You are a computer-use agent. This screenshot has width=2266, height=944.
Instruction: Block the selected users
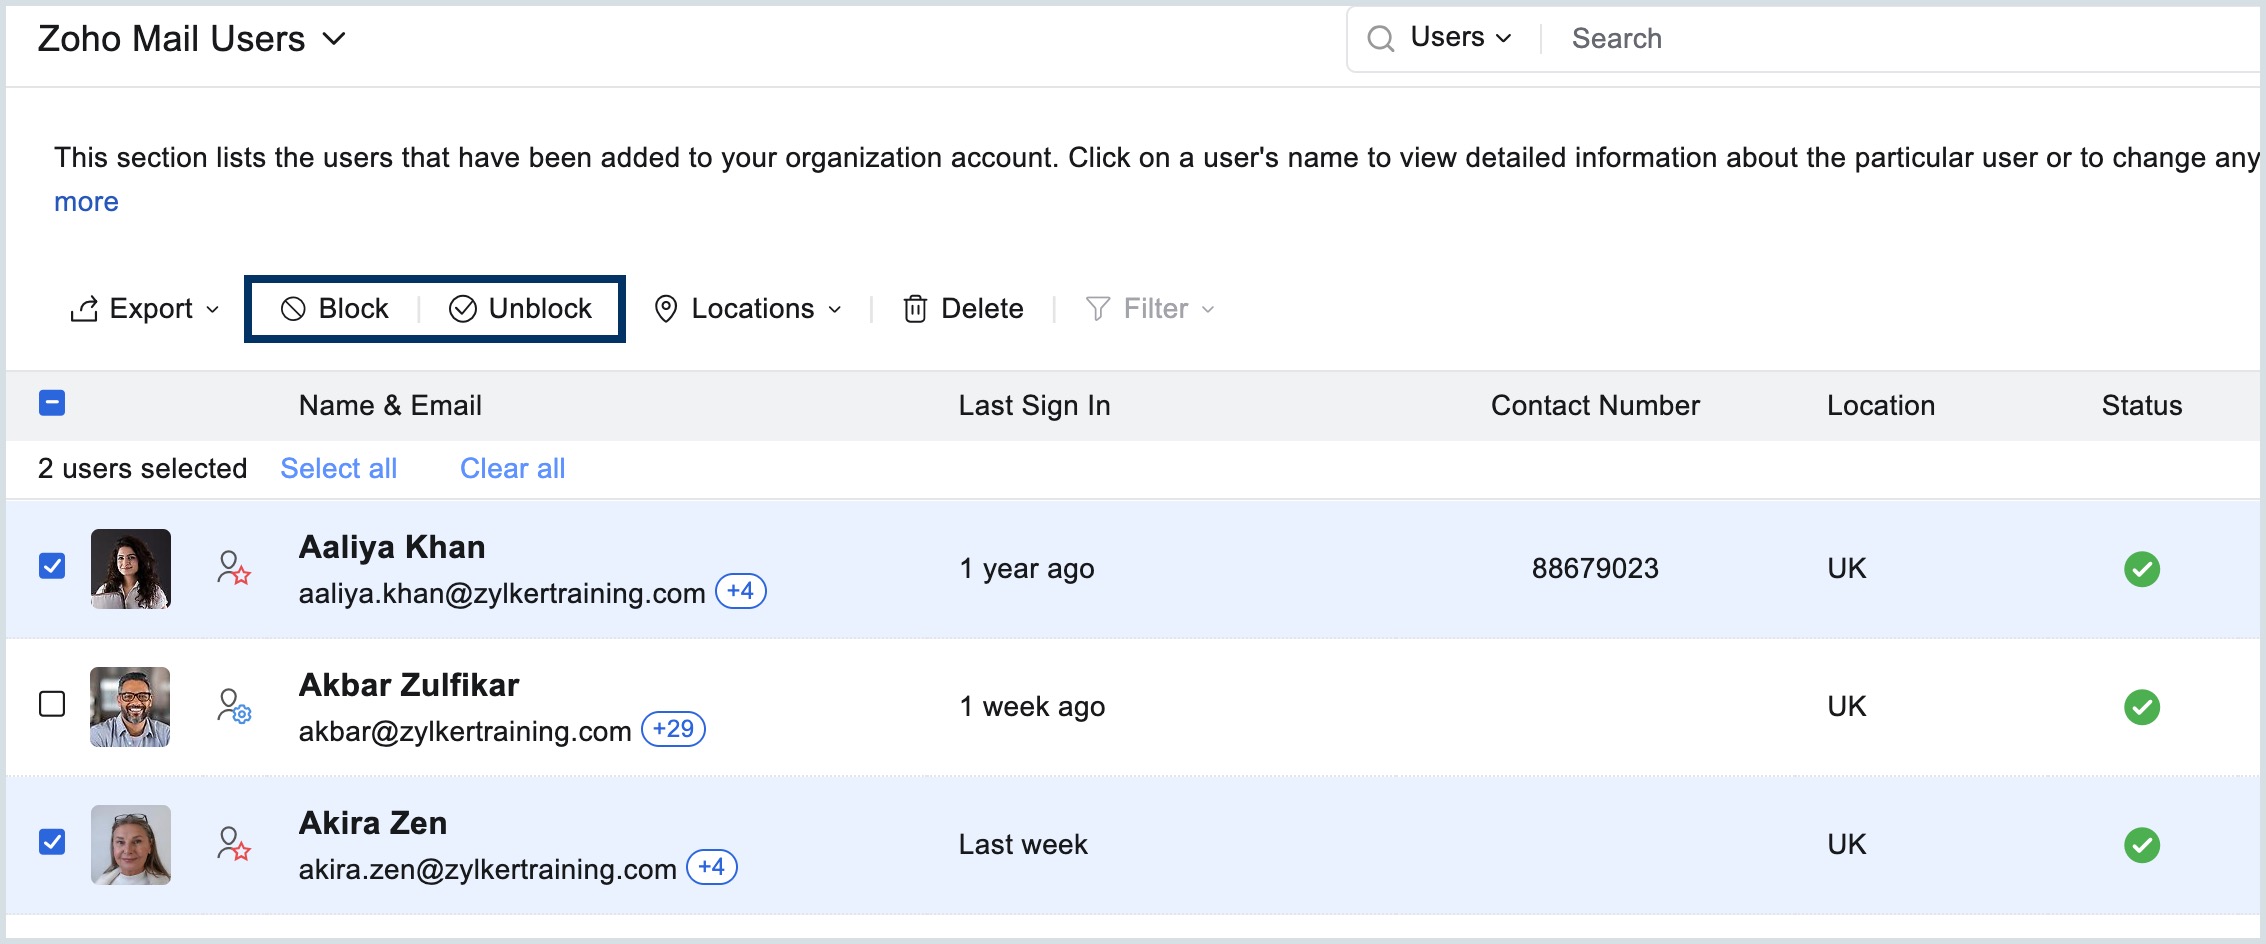click(335, 309)
